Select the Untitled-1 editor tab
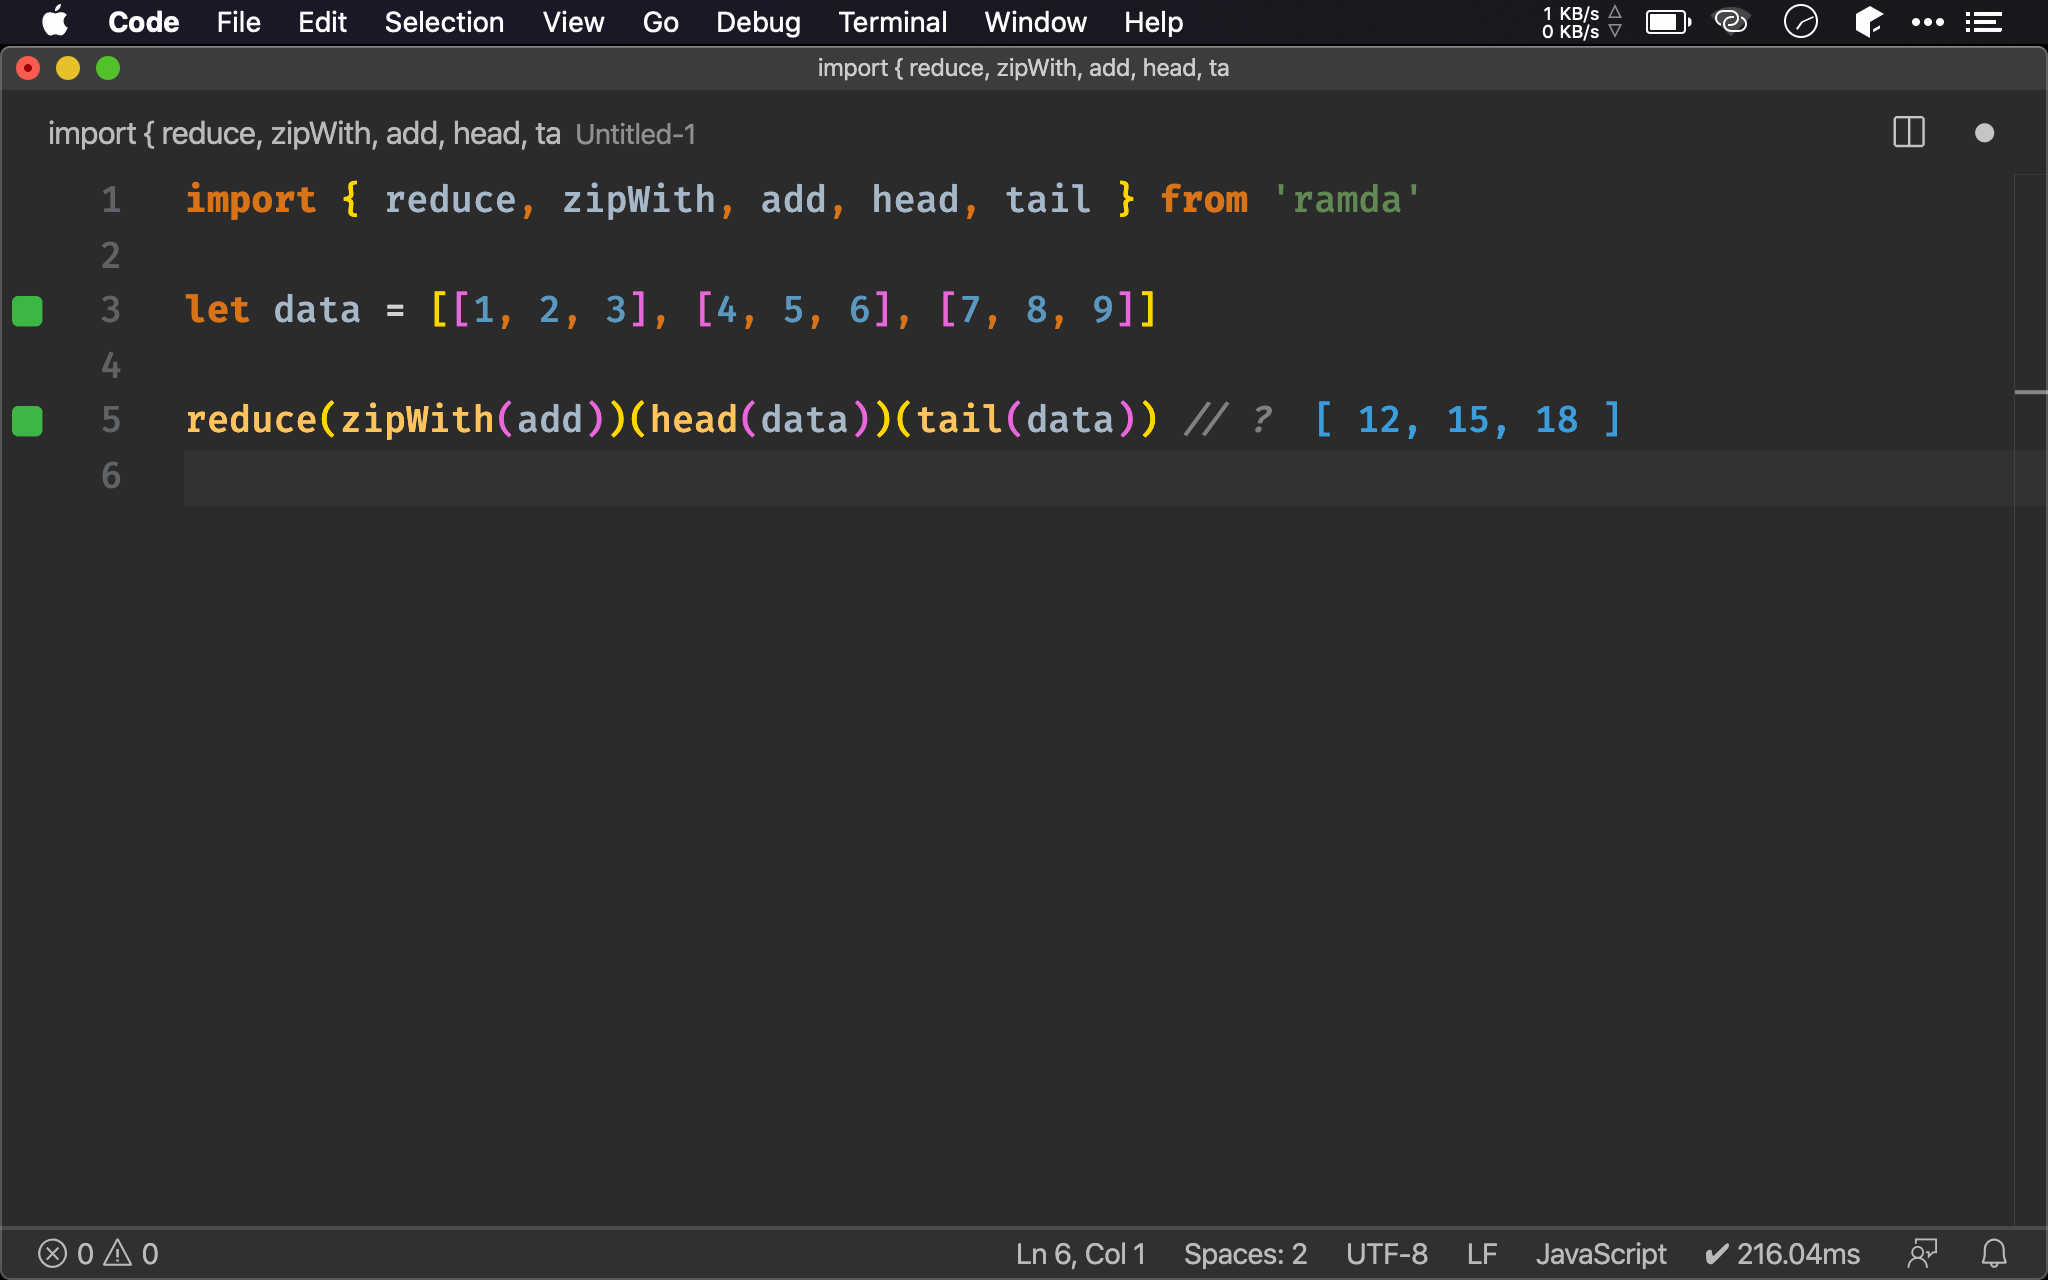2048x1280 pixels. point(372,133)
